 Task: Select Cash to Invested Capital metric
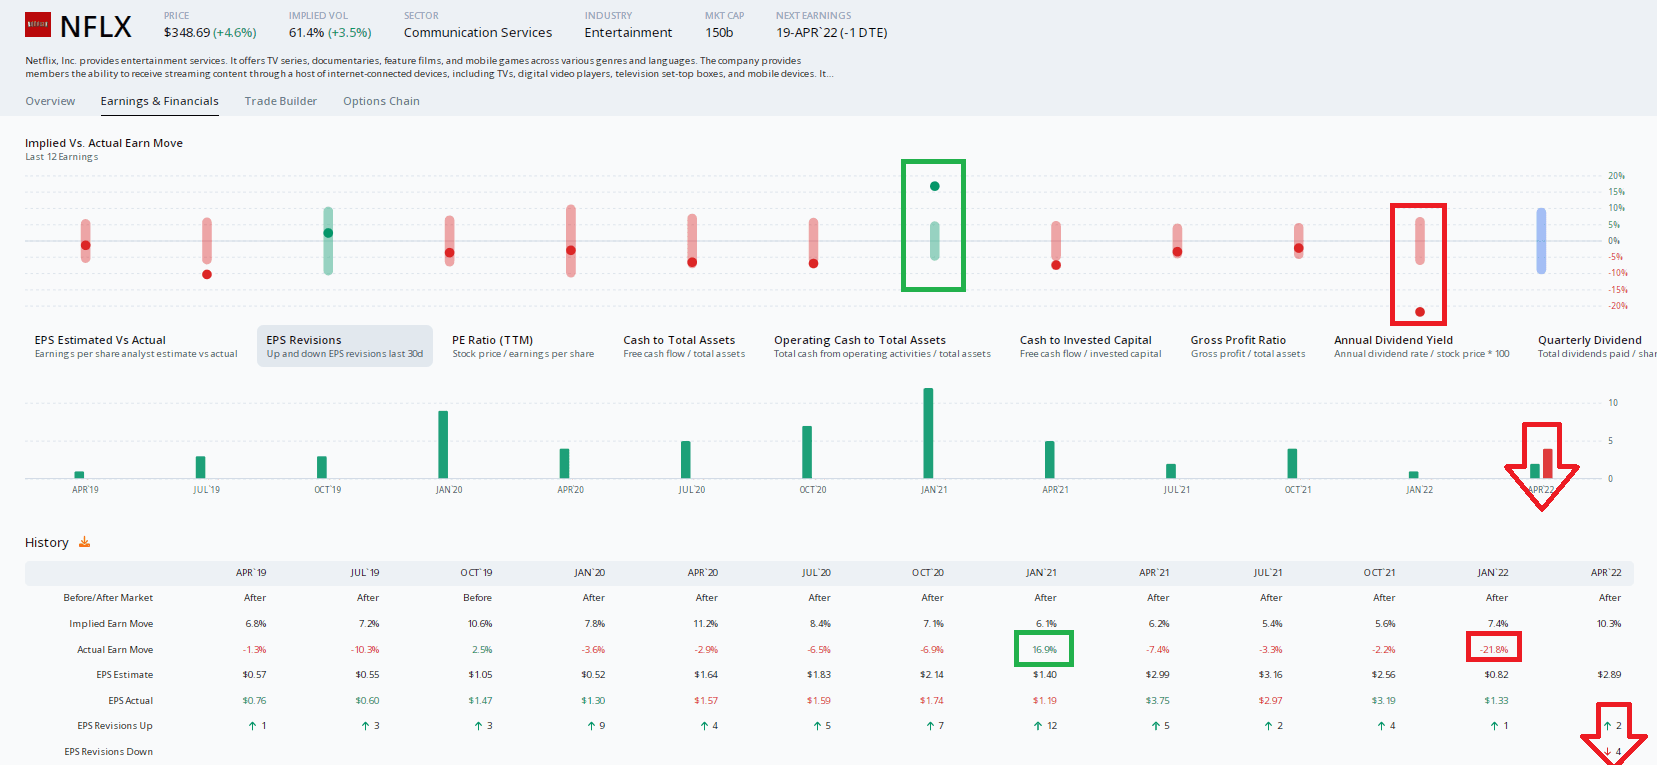tap(1090, 346)
